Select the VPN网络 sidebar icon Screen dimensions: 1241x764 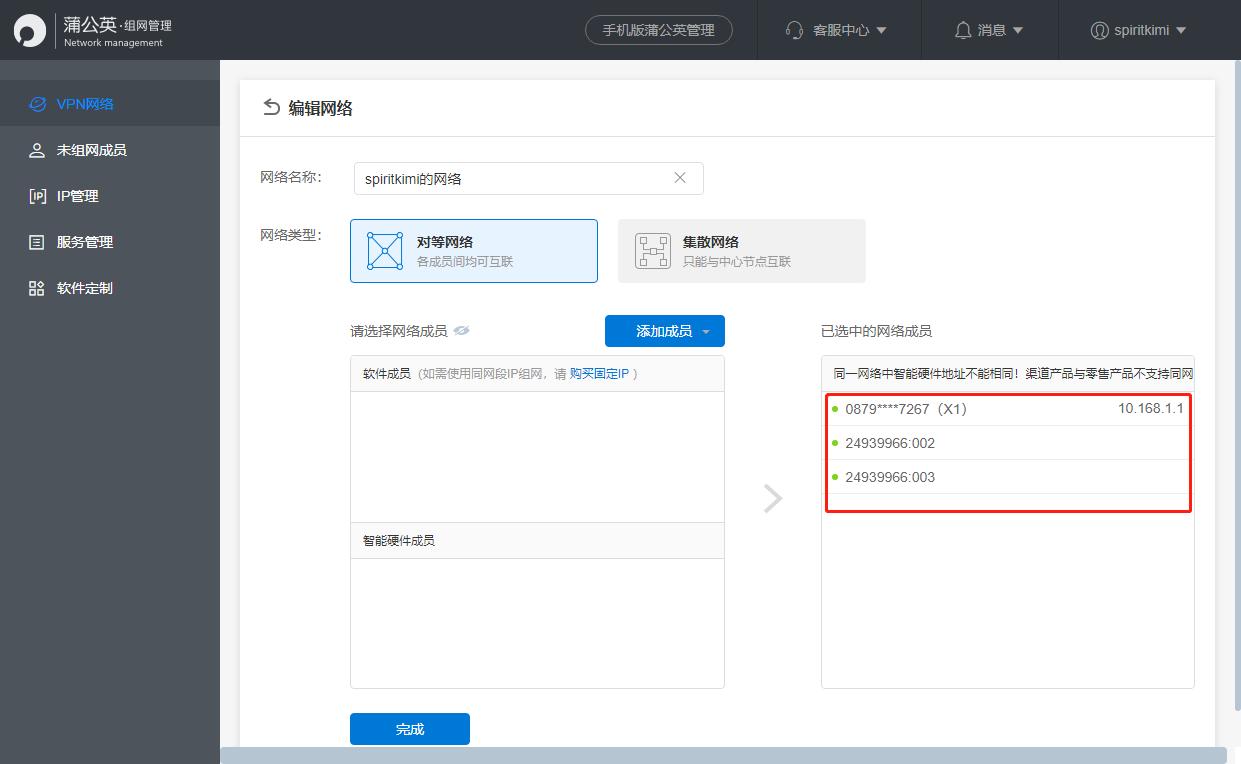(38, 104)
